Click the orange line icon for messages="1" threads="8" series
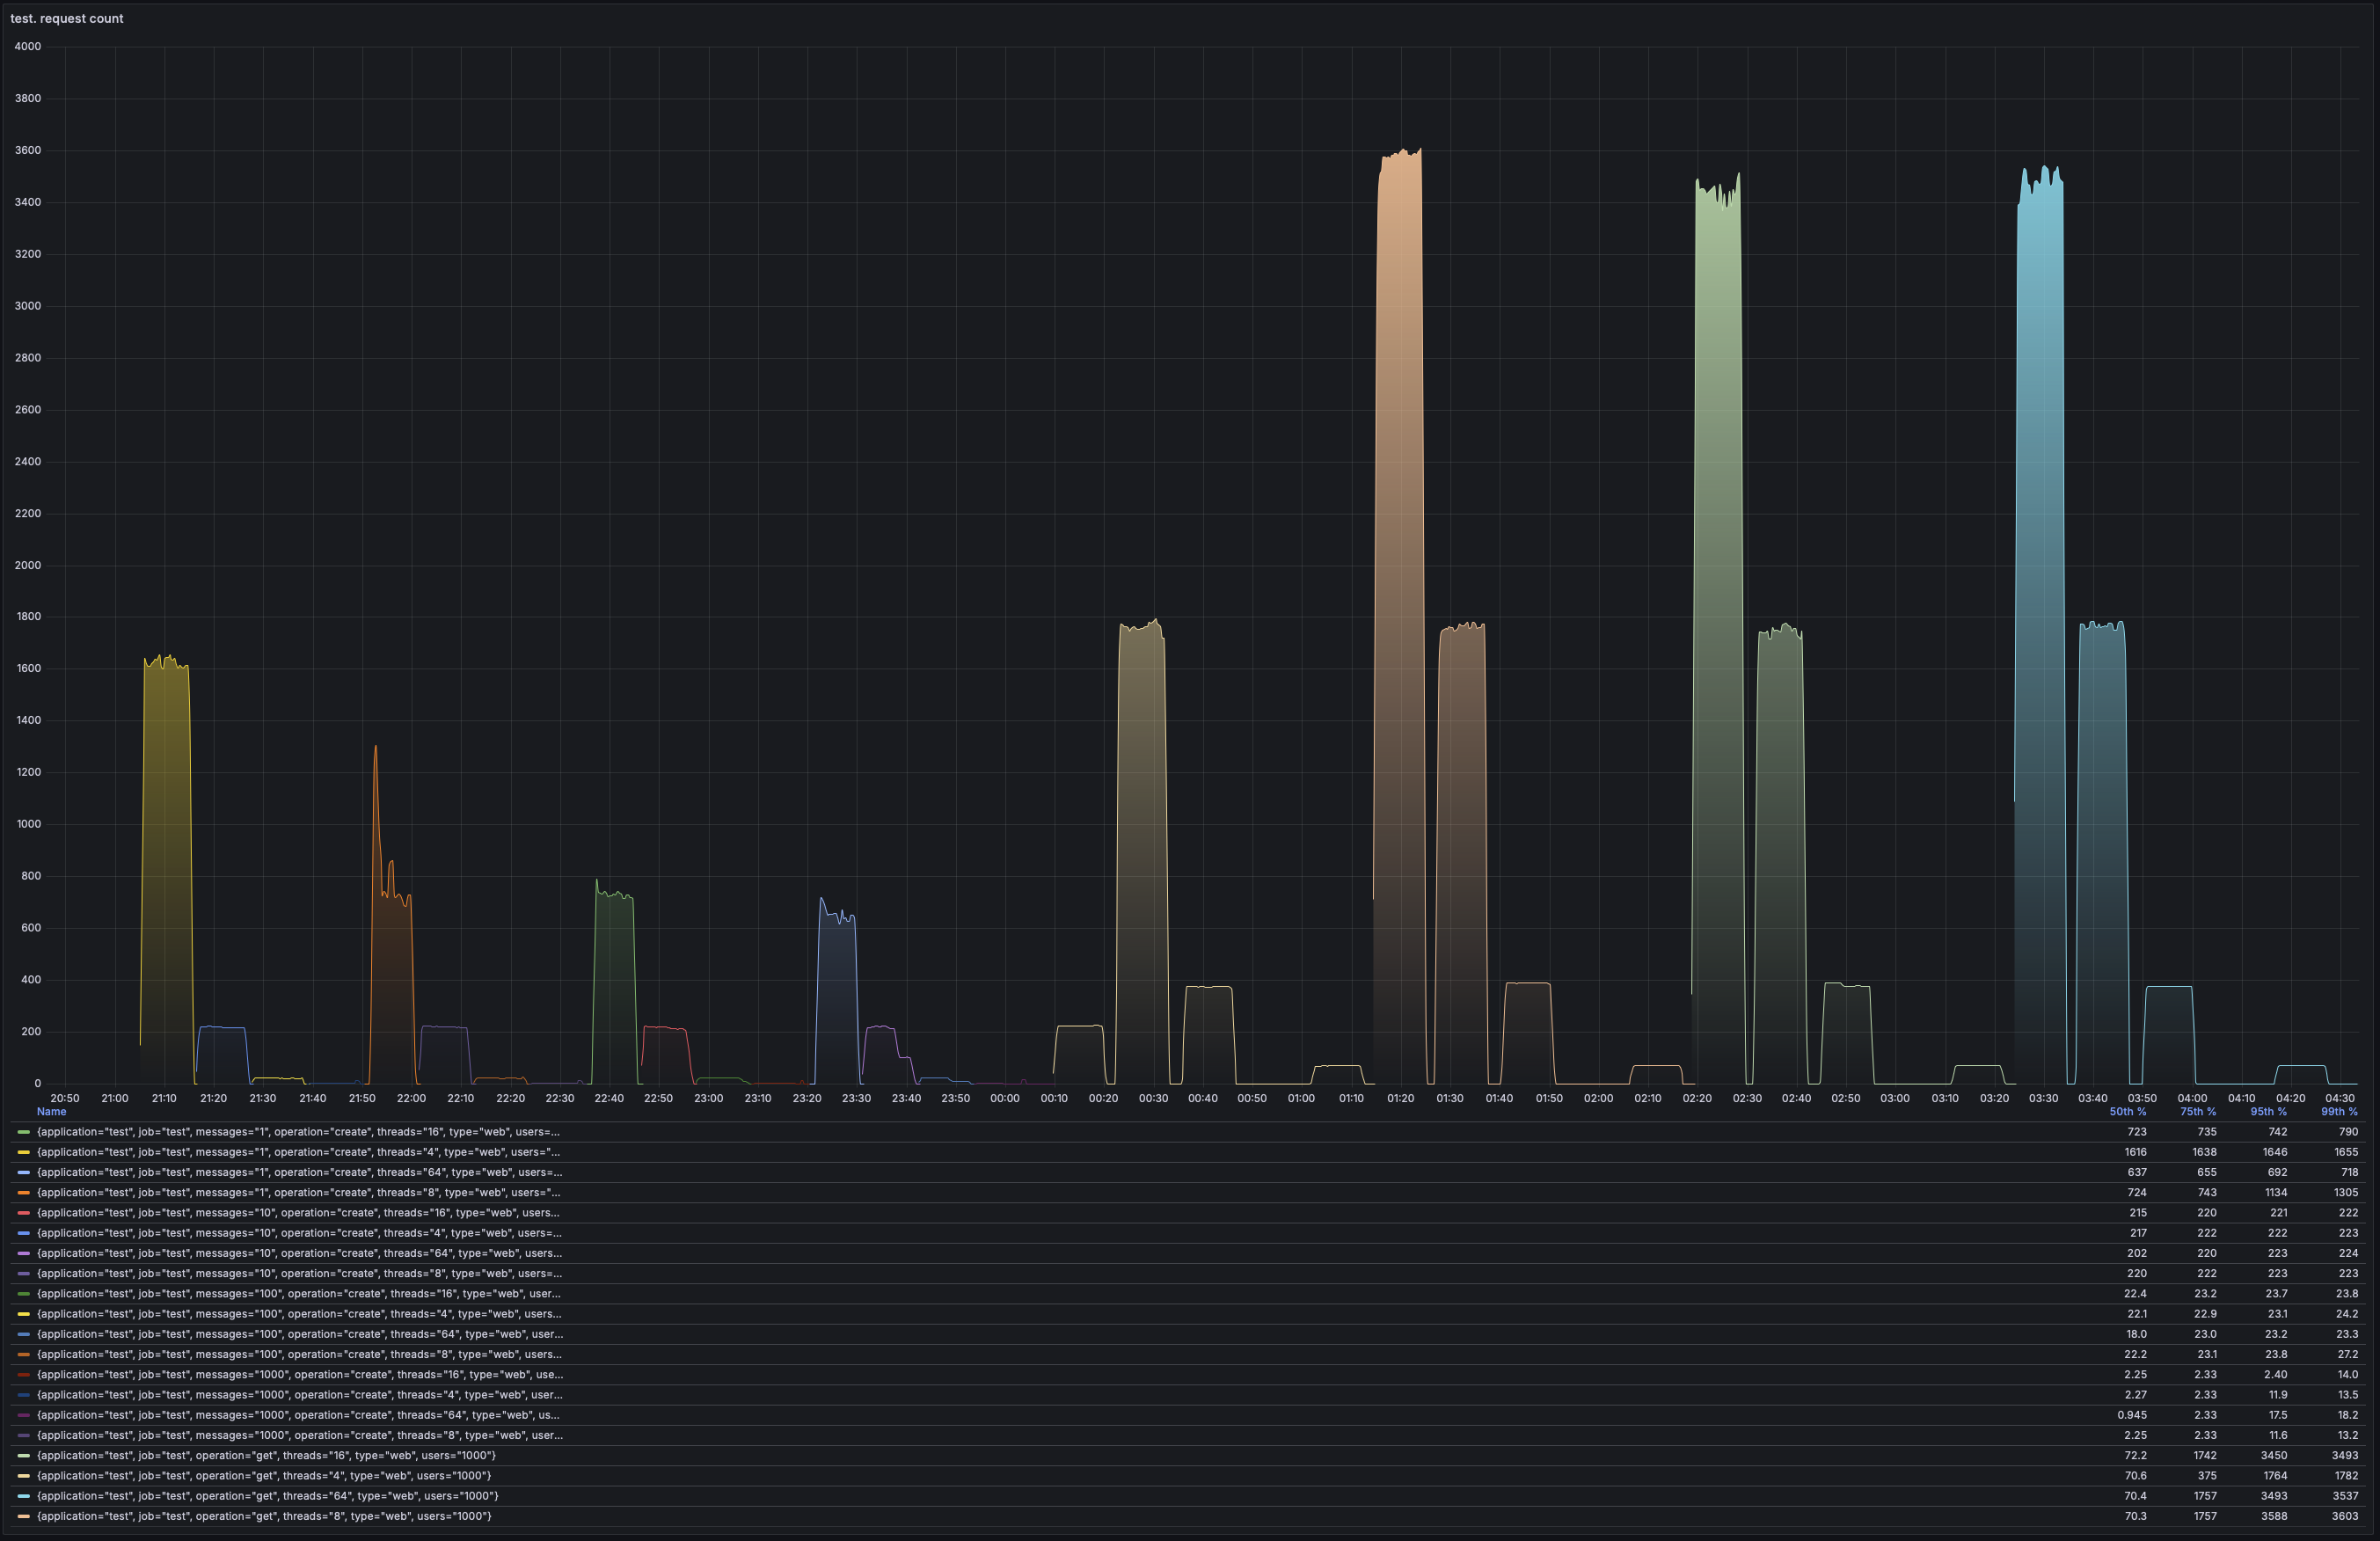Image resolution: width=2380 pixels, height=1541 pixels. click(22, 1192)
